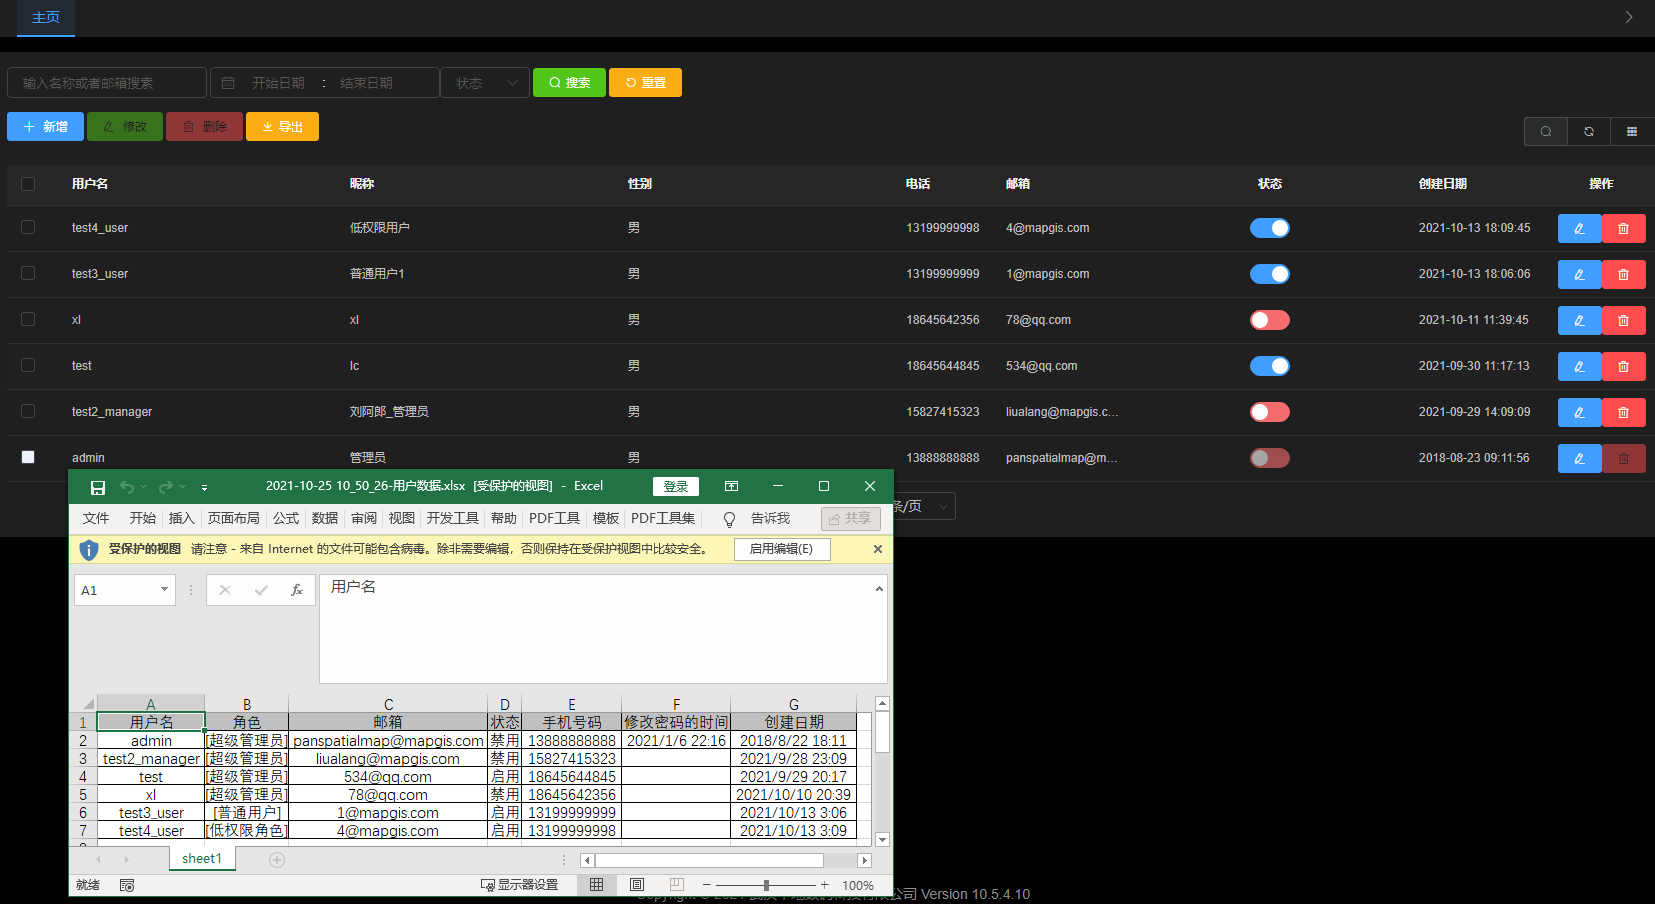Open the Excel 插入 ribbon tab
Image resolution: width=1655 pixels, height=904 pixels.
tap(181, 518)
